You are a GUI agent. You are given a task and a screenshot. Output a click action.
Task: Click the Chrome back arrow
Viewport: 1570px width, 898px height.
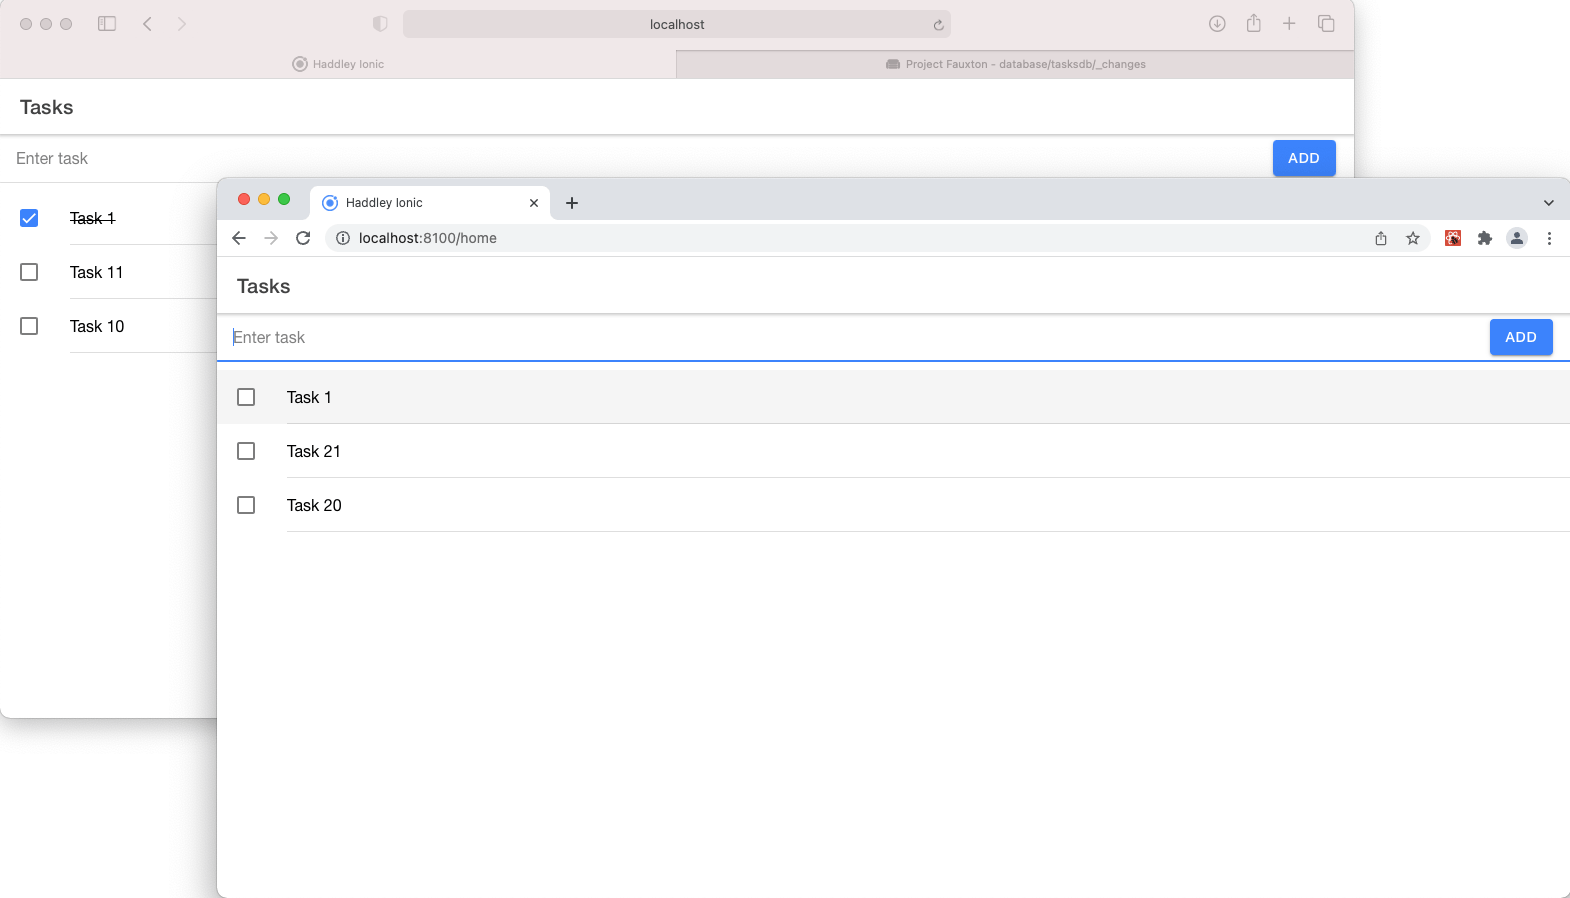pyautogui.click(x=239, y=238)
